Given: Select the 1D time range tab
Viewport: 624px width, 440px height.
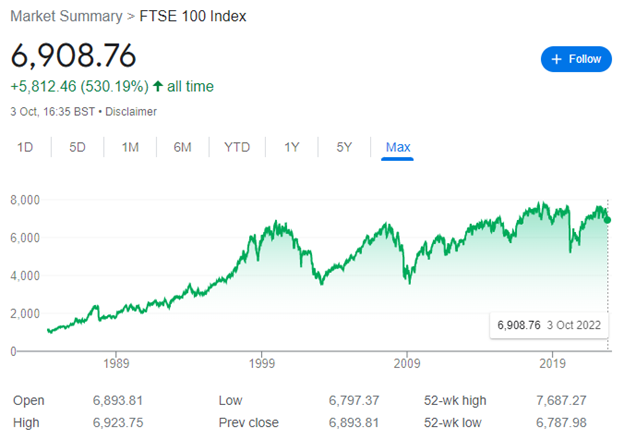Looking at the screenshot, I should (x=25, y=148).
